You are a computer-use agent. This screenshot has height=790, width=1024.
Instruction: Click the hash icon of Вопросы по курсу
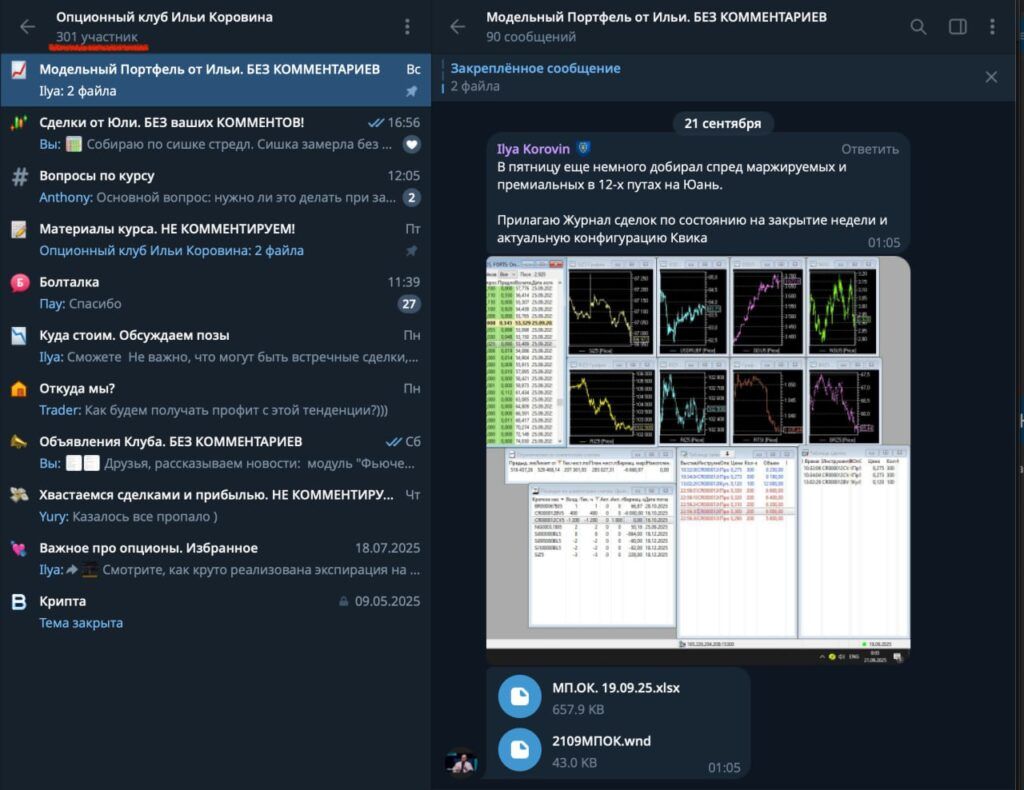pyautogui.click(x=20, y=176)
